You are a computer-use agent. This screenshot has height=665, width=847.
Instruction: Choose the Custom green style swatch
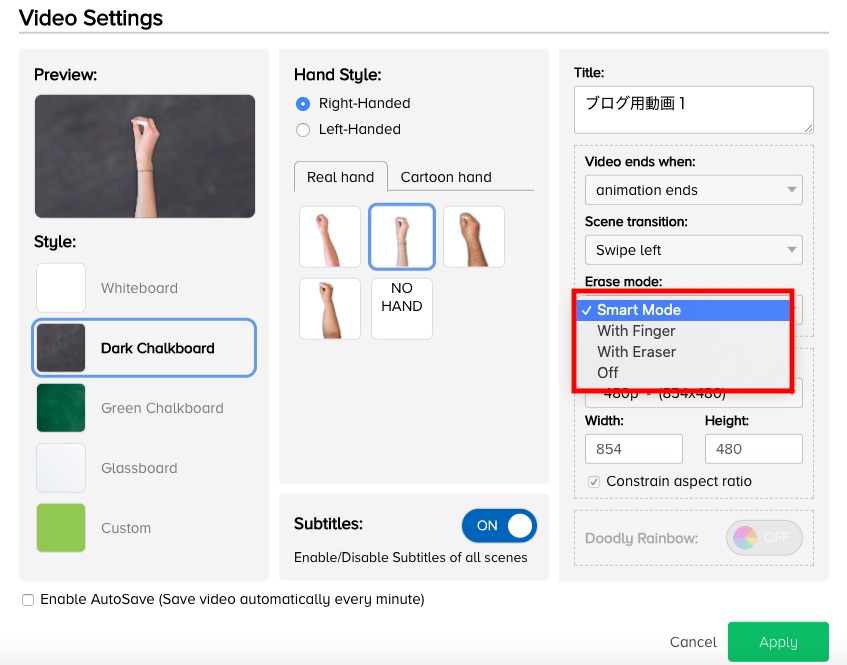coord(61,528)
